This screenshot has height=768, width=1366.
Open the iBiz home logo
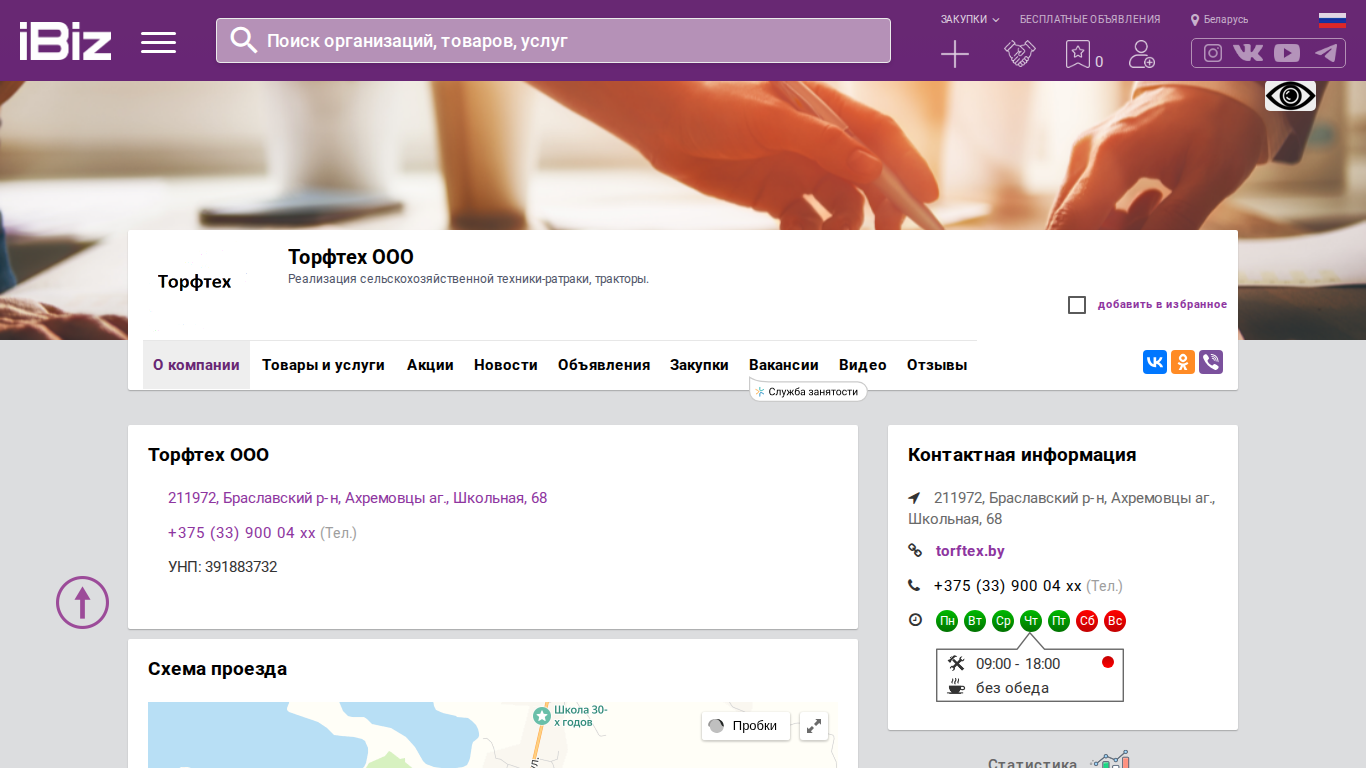click(65, 41)
